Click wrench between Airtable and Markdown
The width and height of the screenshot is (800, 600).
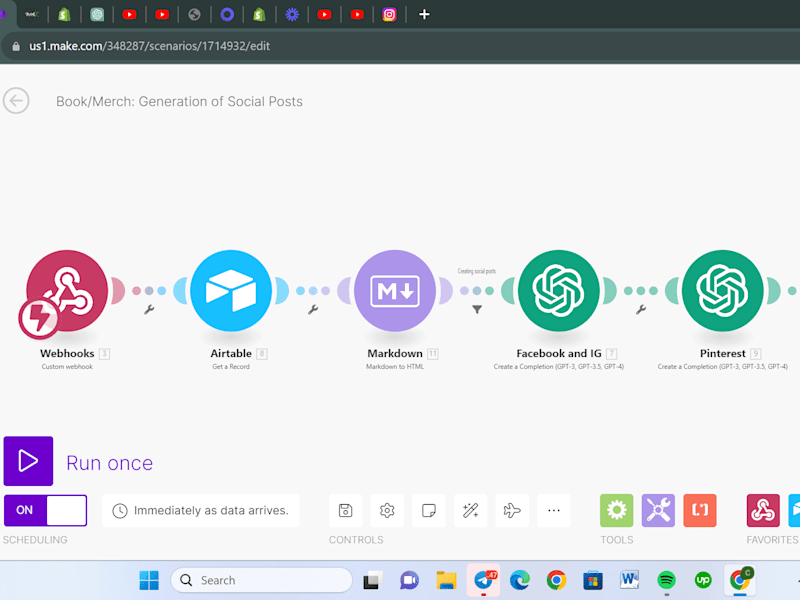click(x=313, y=309)
